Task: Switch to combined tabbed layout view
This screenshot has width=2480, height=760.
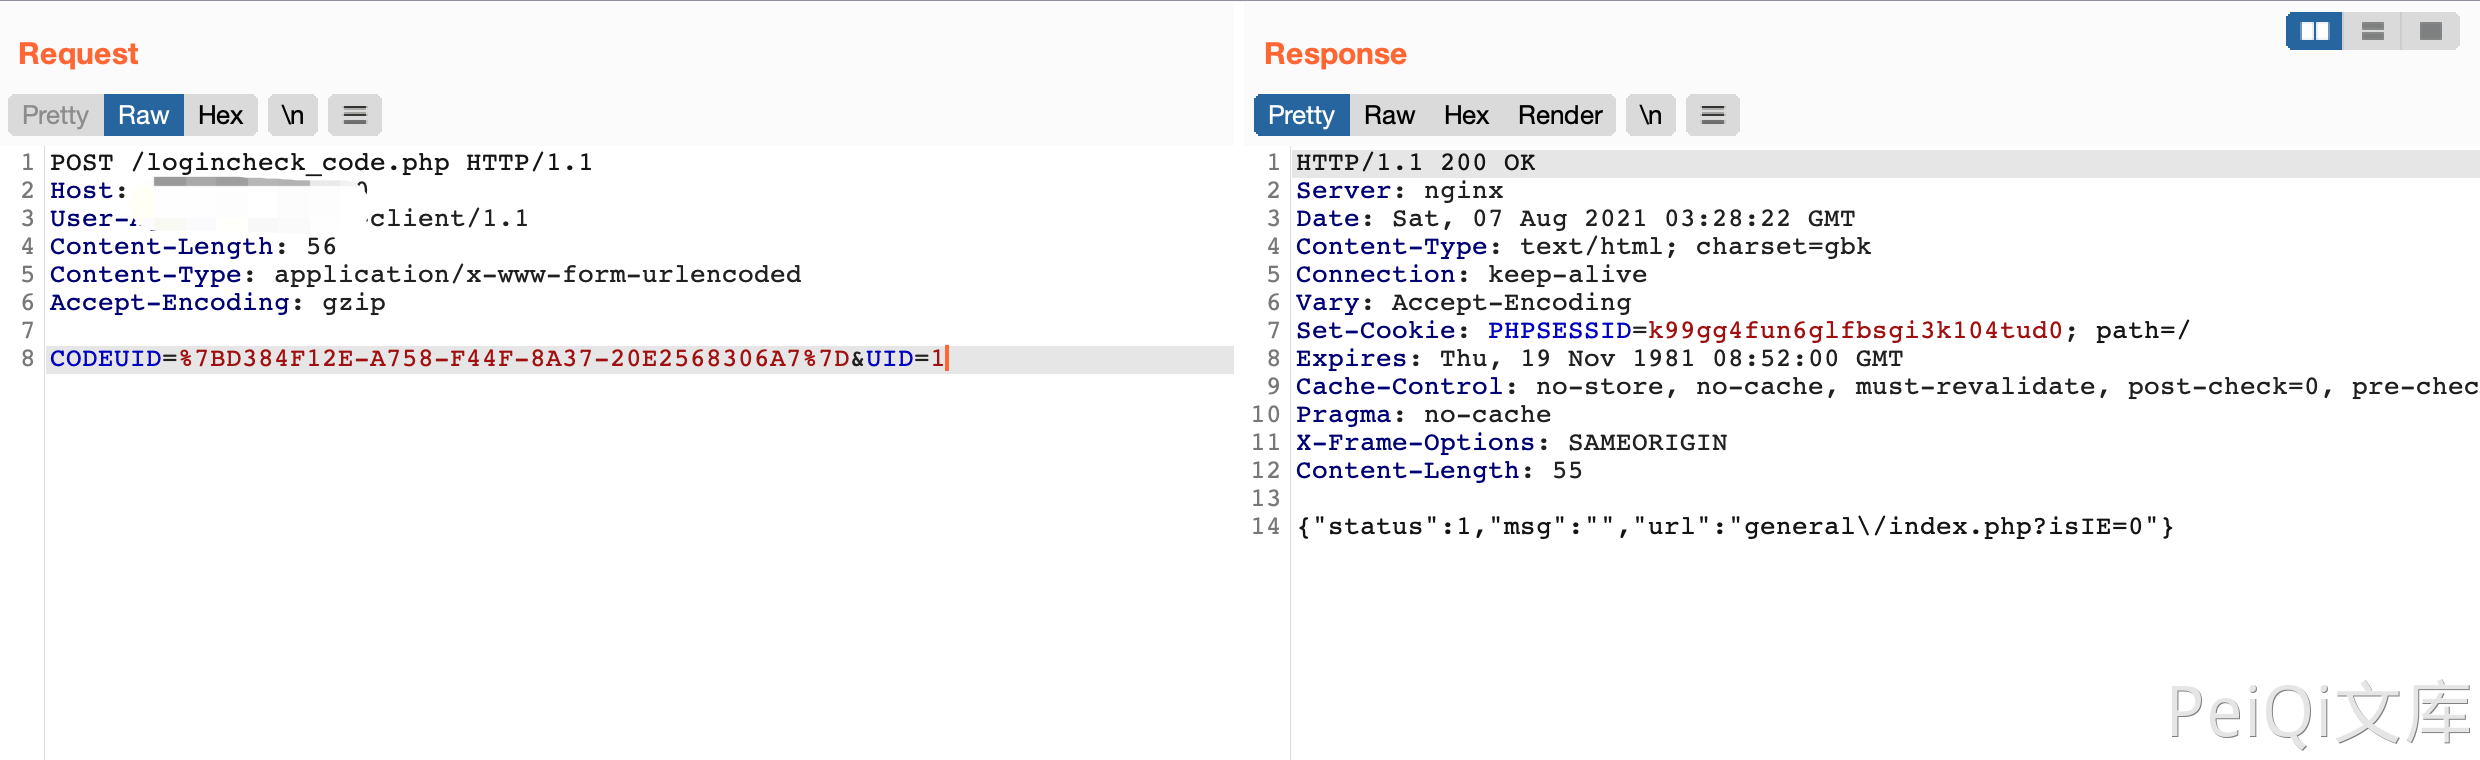Action: pos(2430,32)
